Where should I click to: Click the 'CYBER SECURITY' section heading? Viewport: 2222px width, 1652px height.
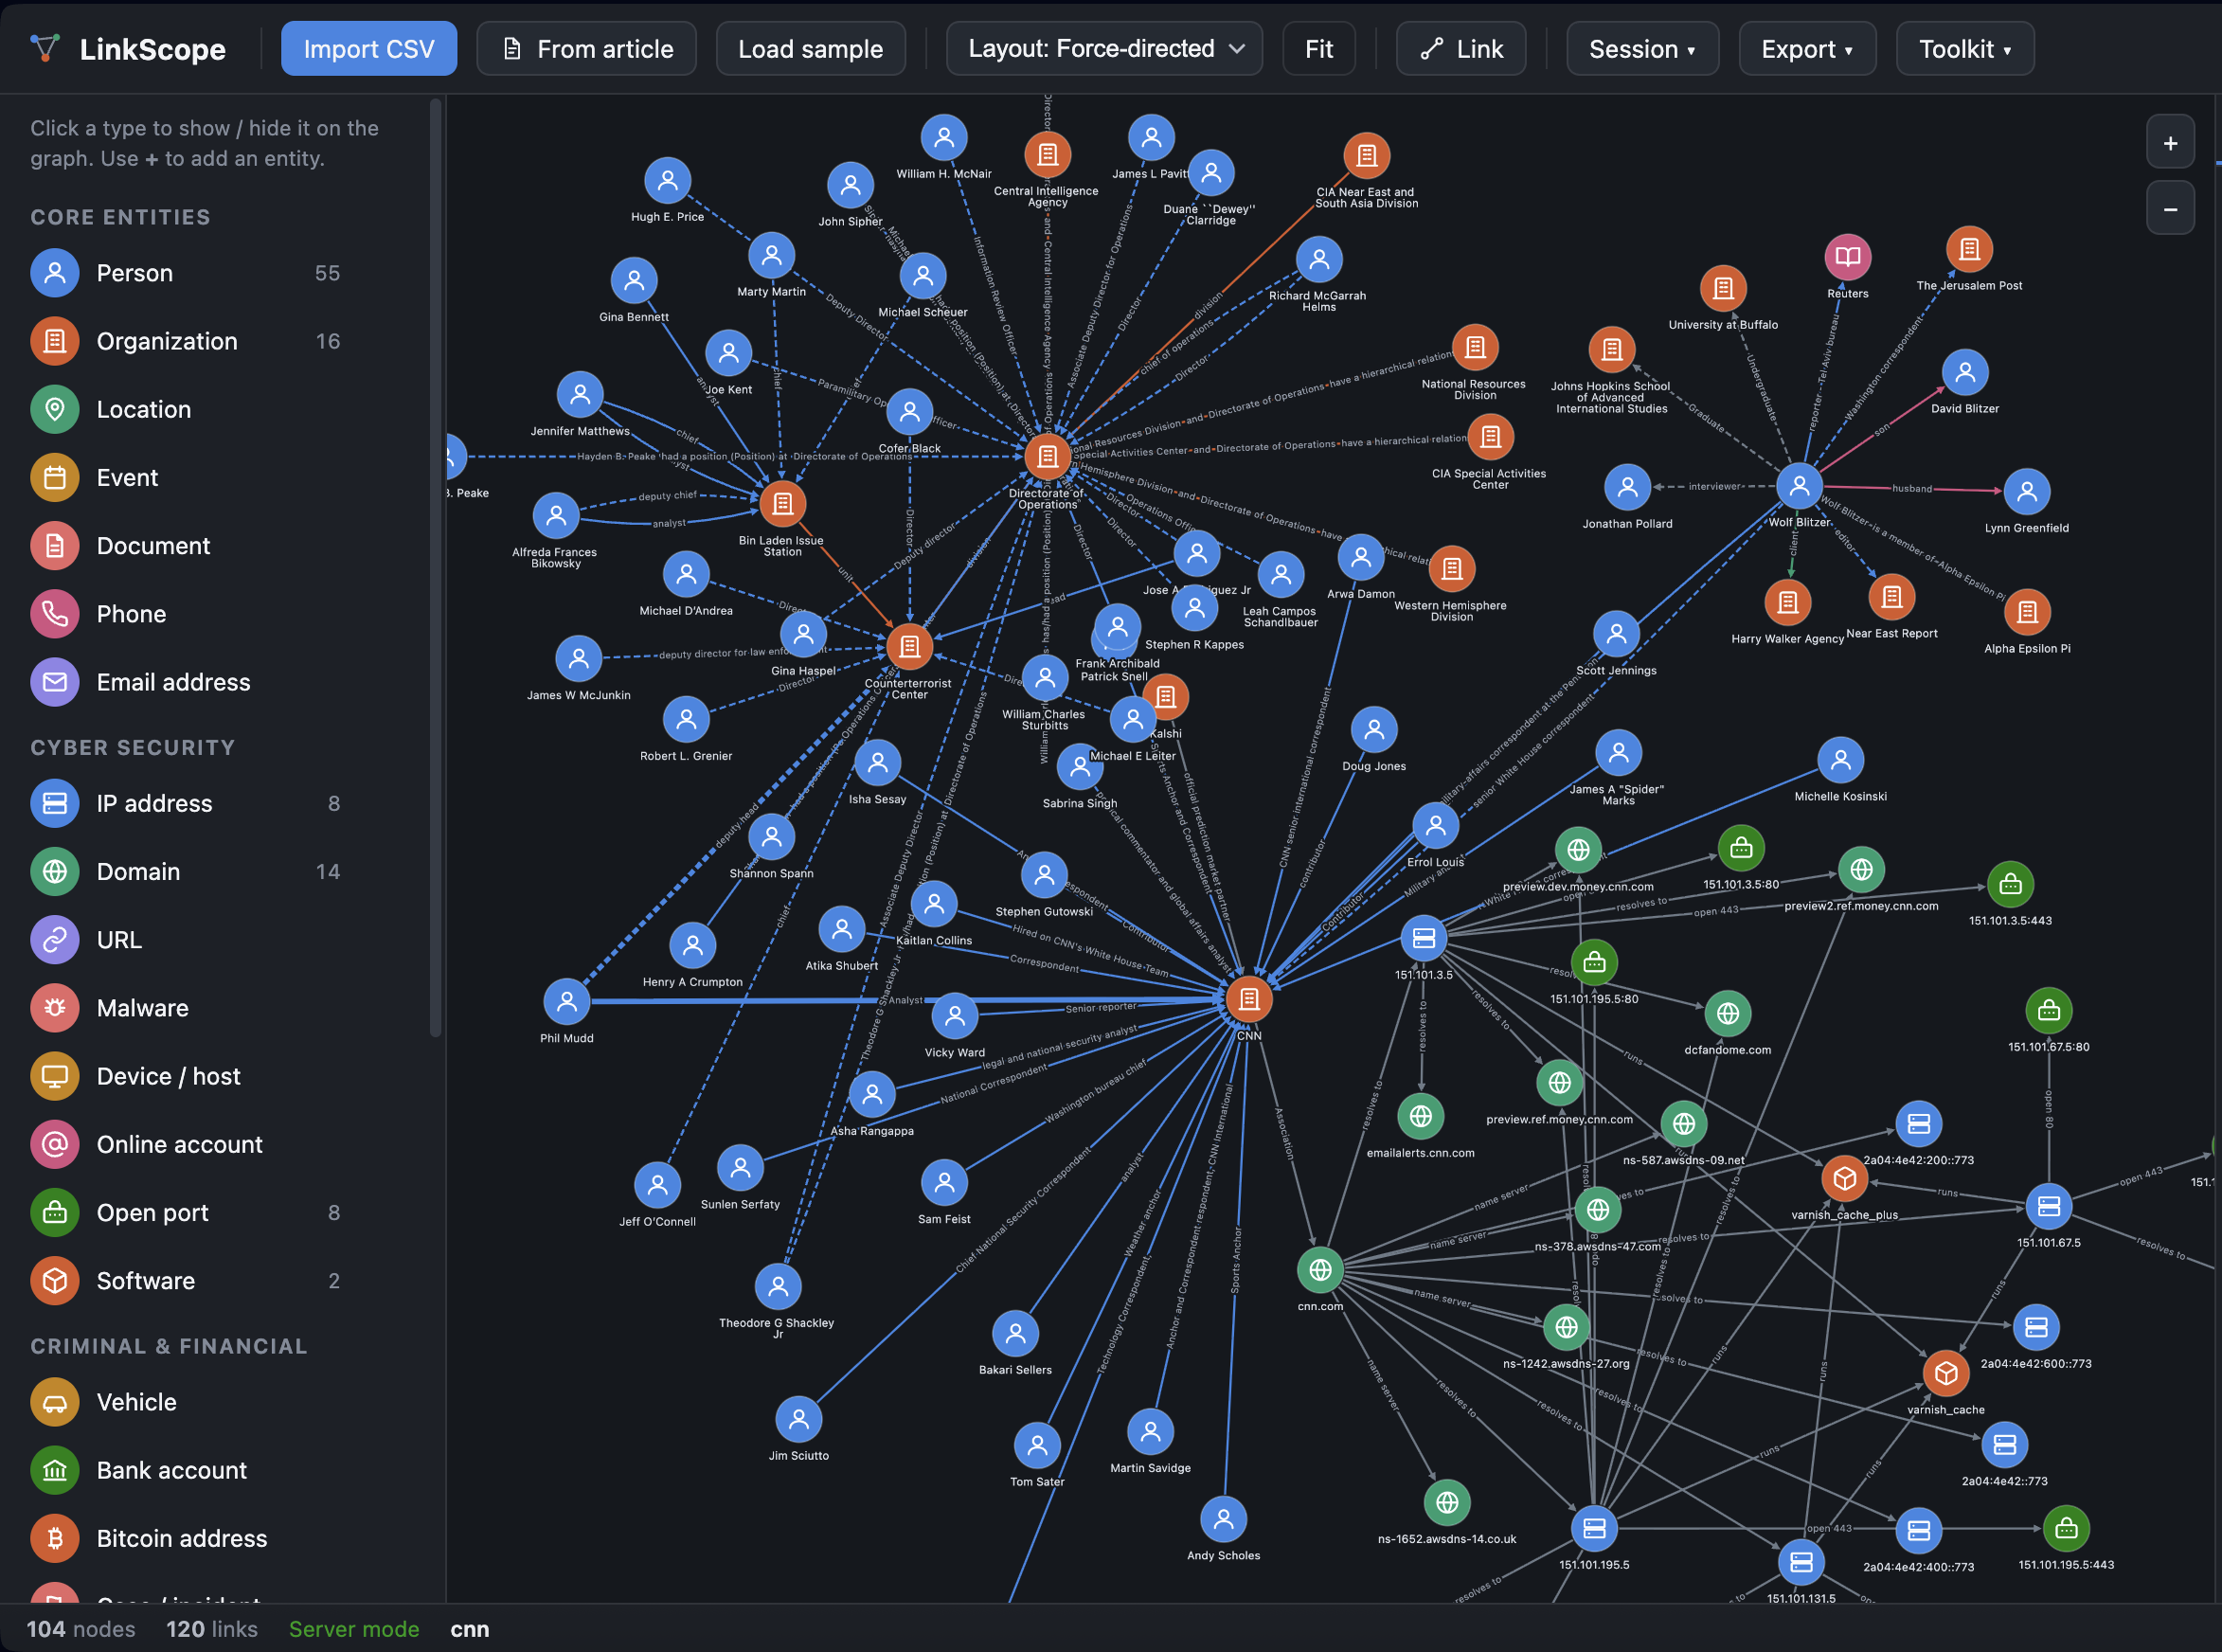(x=133, y=747)
